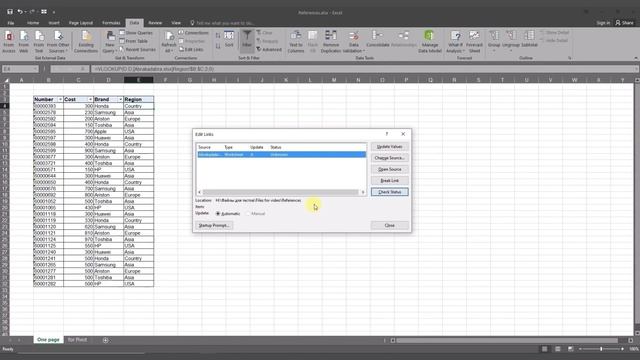The image size is (640, 360).
Task: Switch to the Formulas tab
Action: click(111, 23)
